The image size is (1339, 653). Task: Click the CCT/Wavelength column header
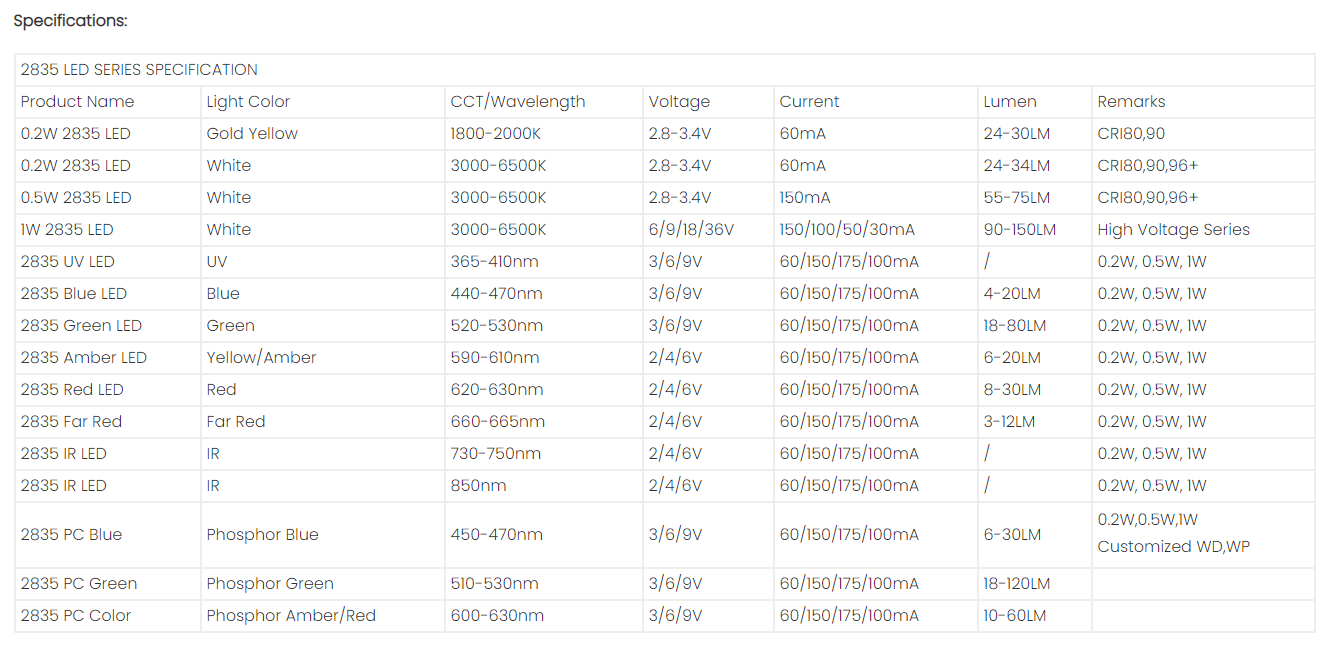[518, 102]
